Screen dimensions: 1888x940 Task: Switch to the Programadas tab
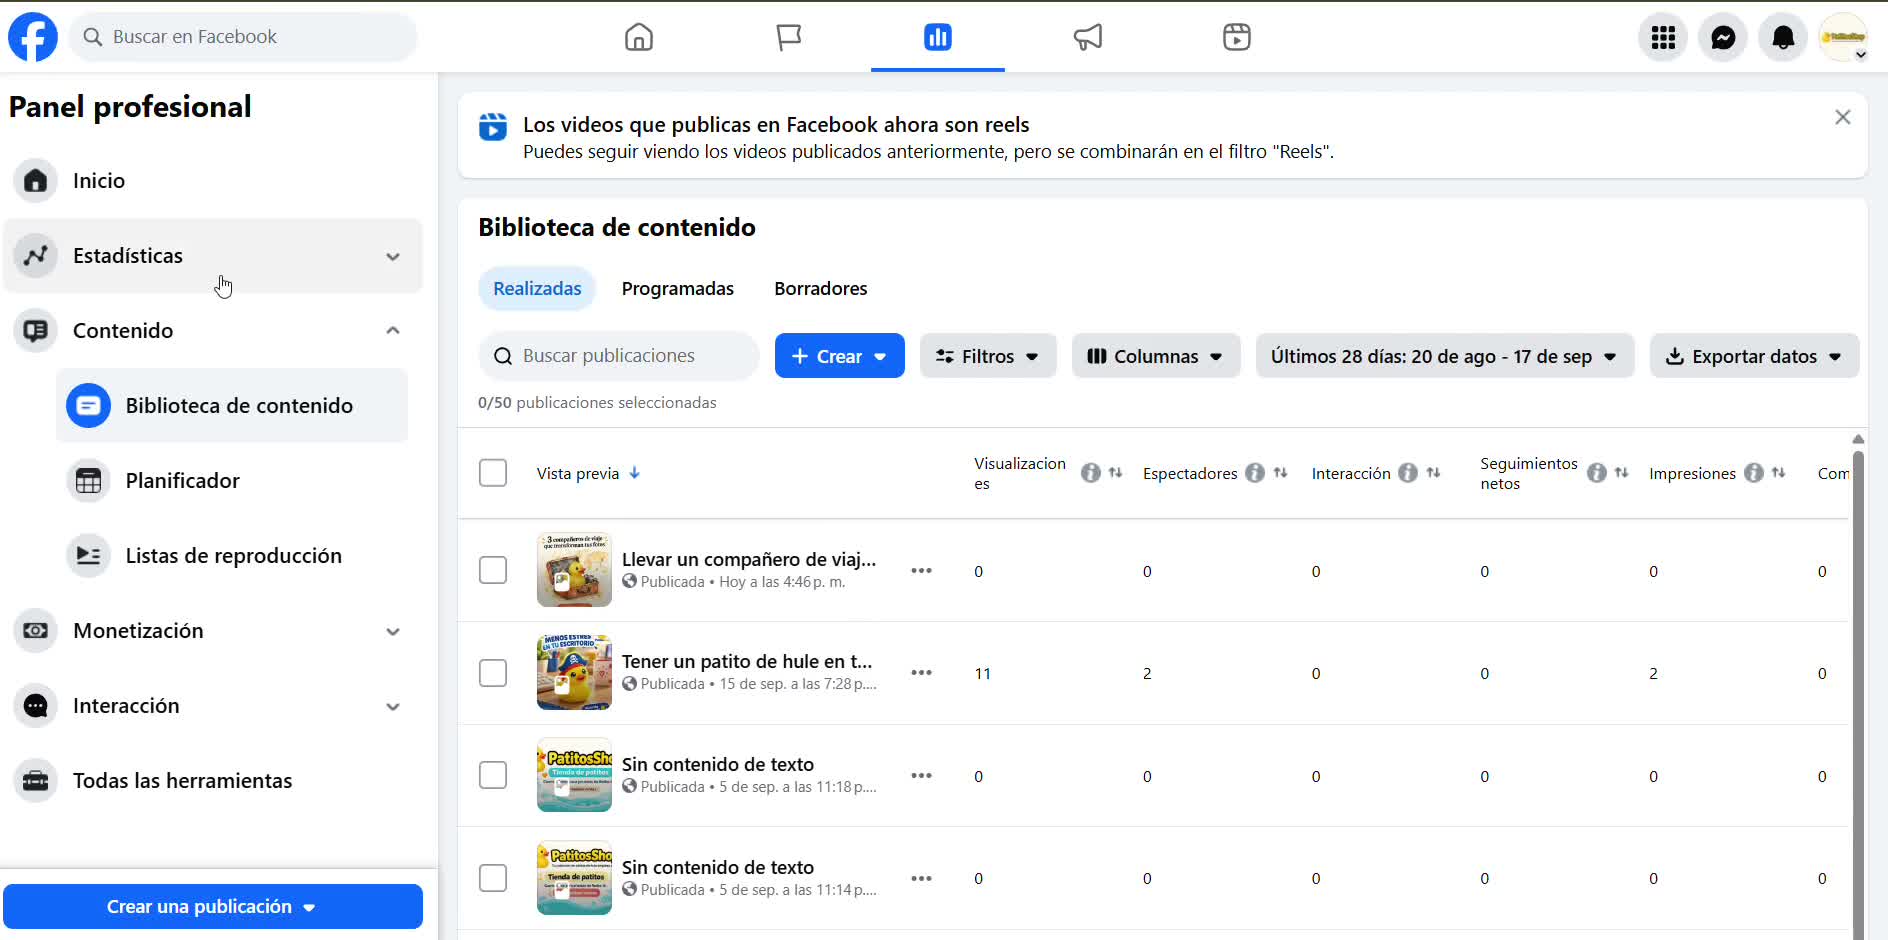point(678,289)
